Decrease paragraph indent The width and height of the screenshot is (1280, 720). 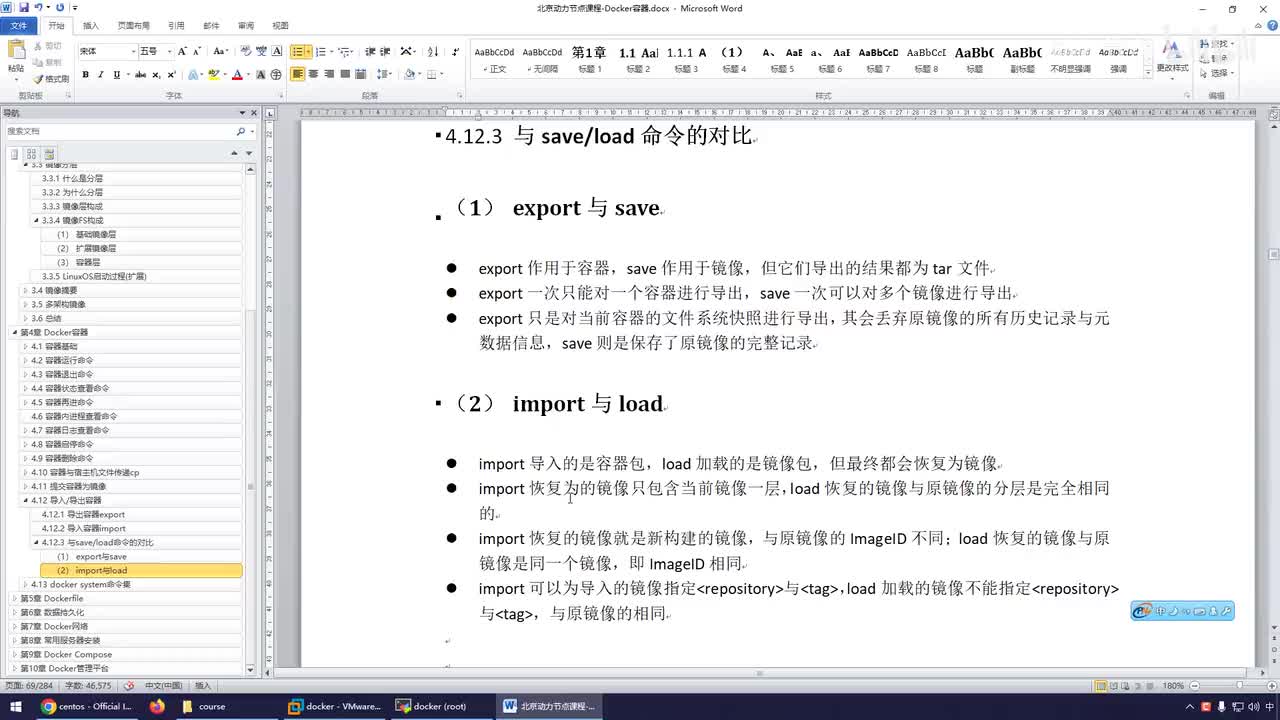click(x=370, y=51)
